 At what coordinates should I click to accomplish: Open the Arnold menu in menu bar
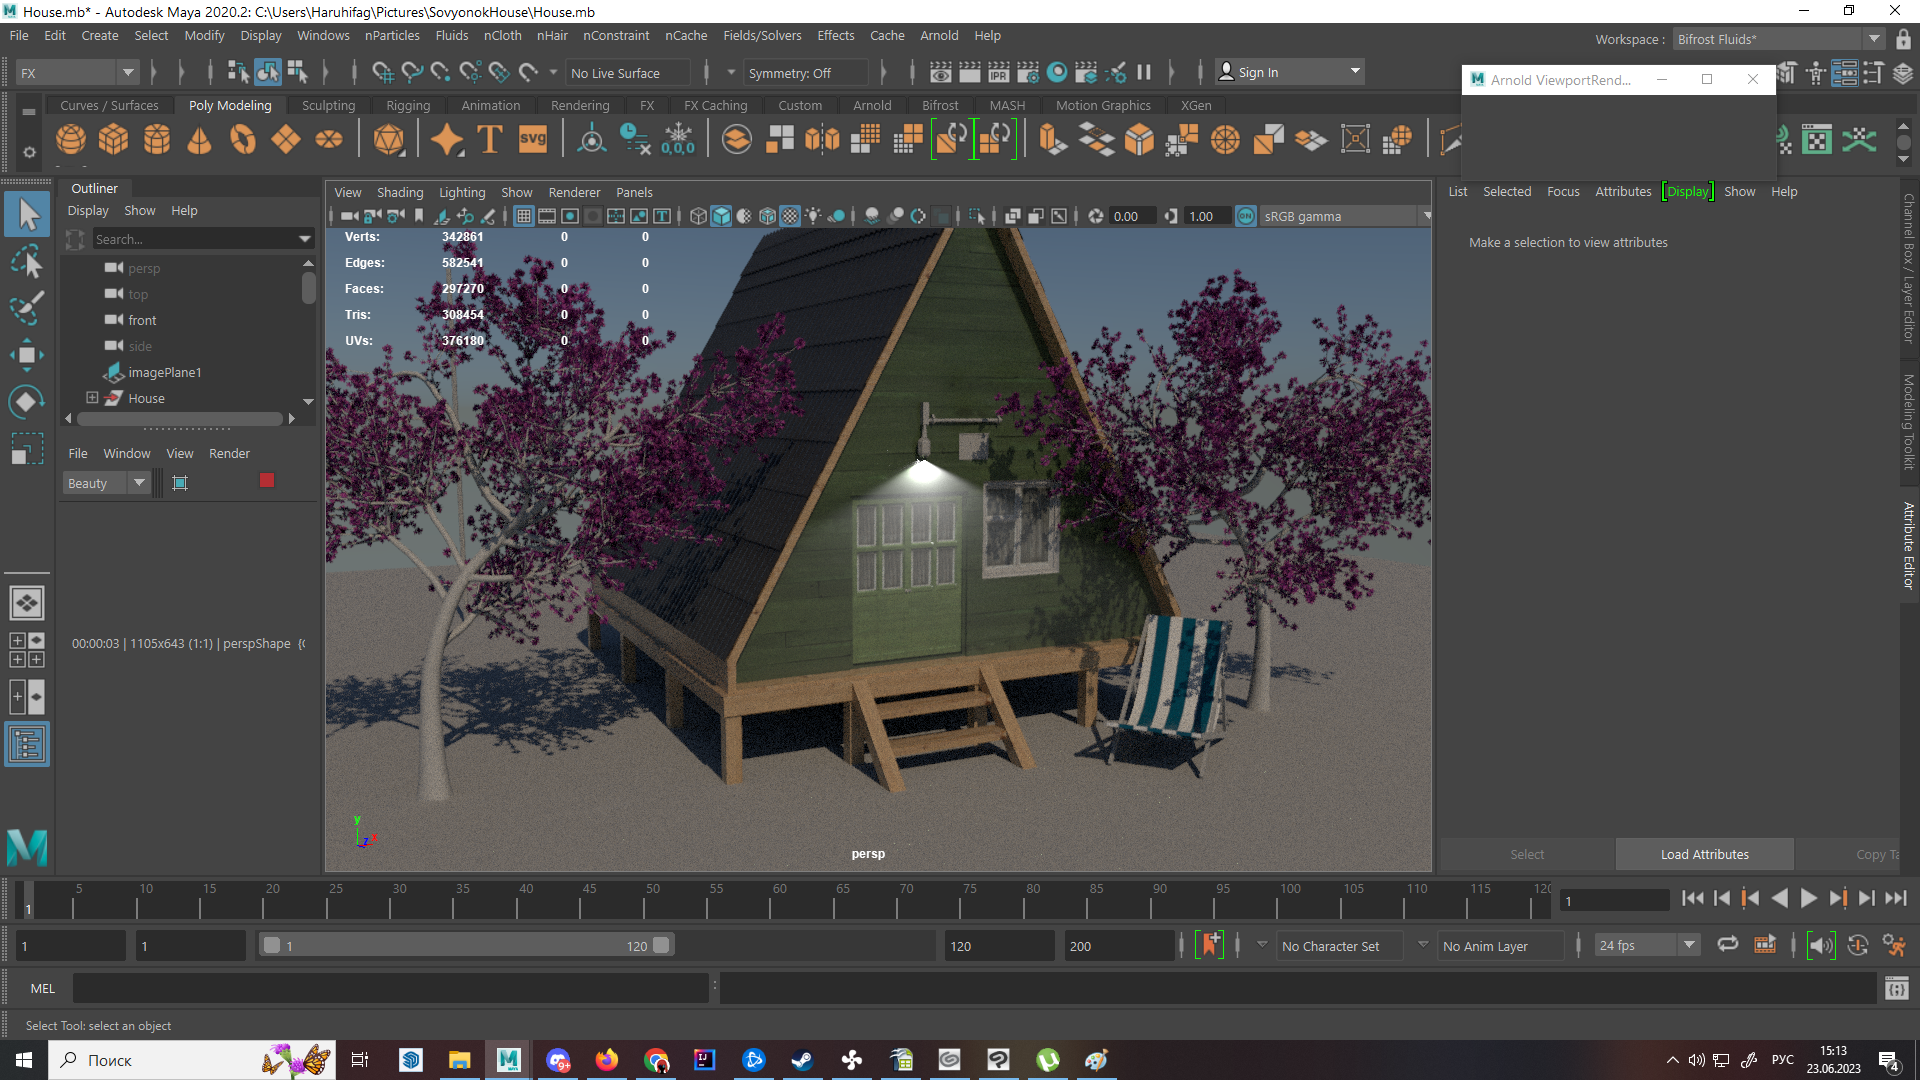(939, 36)
